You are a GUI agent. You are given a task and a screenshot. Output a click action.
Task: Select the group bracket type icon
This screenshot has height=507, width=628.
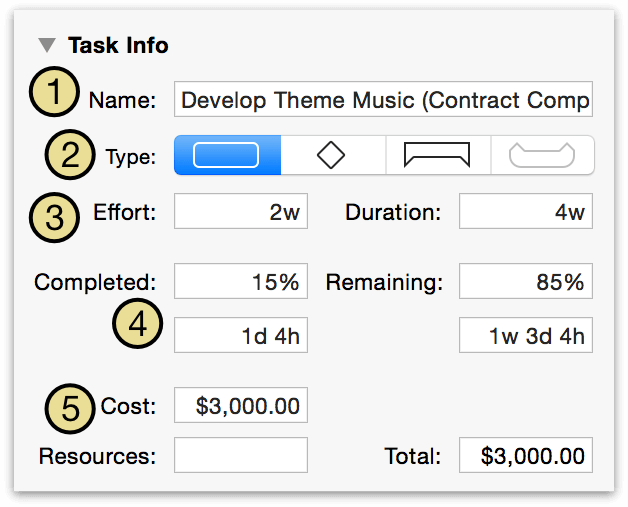coord(437,155)
